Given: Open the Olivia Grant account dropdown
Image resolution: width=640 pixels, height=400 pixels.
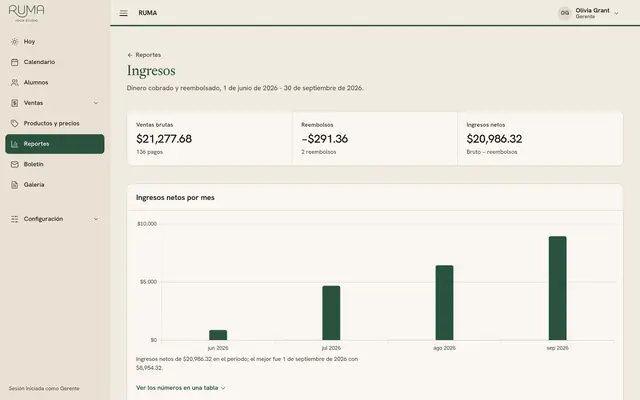Looking at the screenshot, I should pyautogui.click(x=589, y=13).
